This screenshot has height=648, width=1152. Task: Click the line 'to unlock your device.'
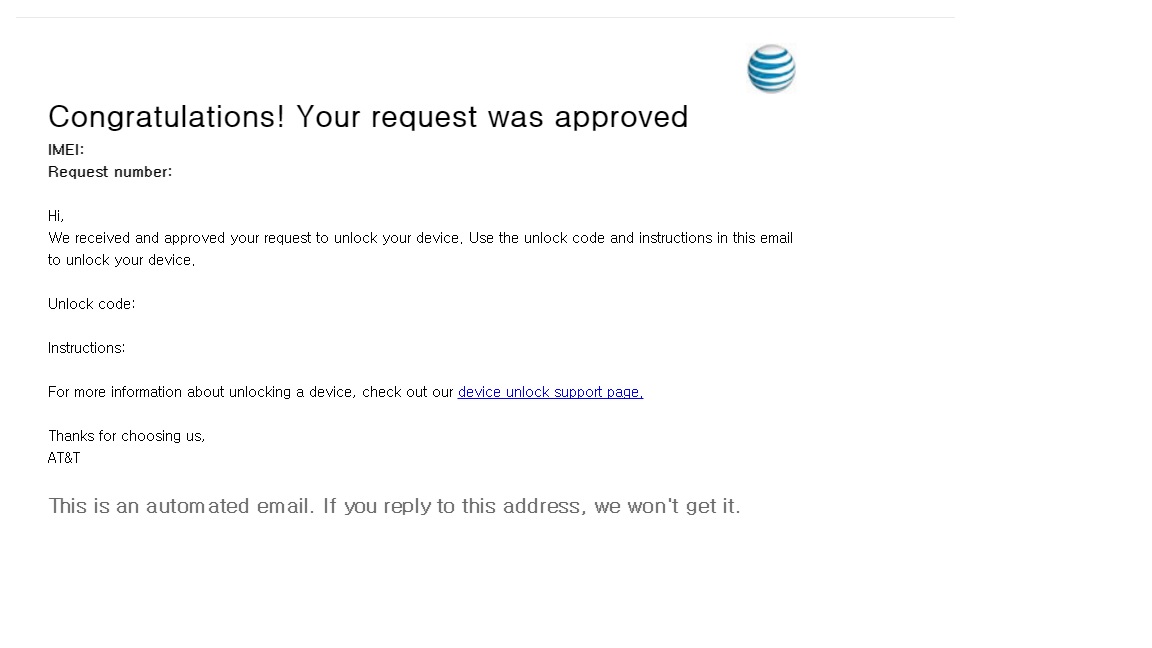tap(121, 260)
